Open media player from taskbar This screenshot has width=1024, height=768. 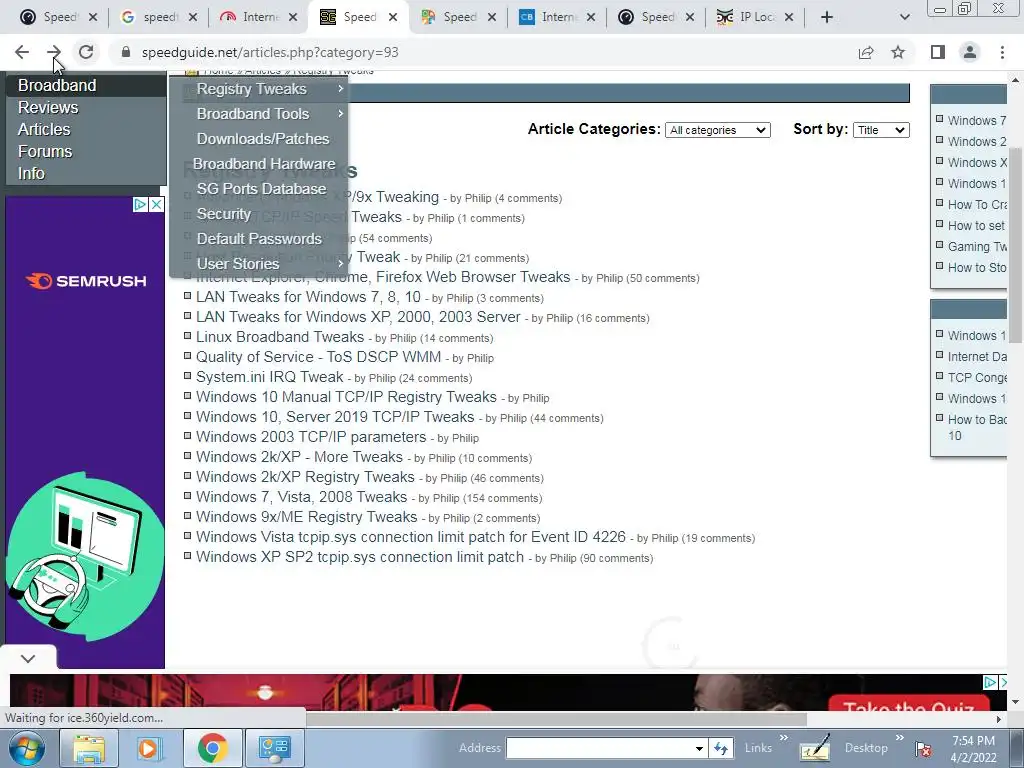pyautogui.click(x=149, y=748)
